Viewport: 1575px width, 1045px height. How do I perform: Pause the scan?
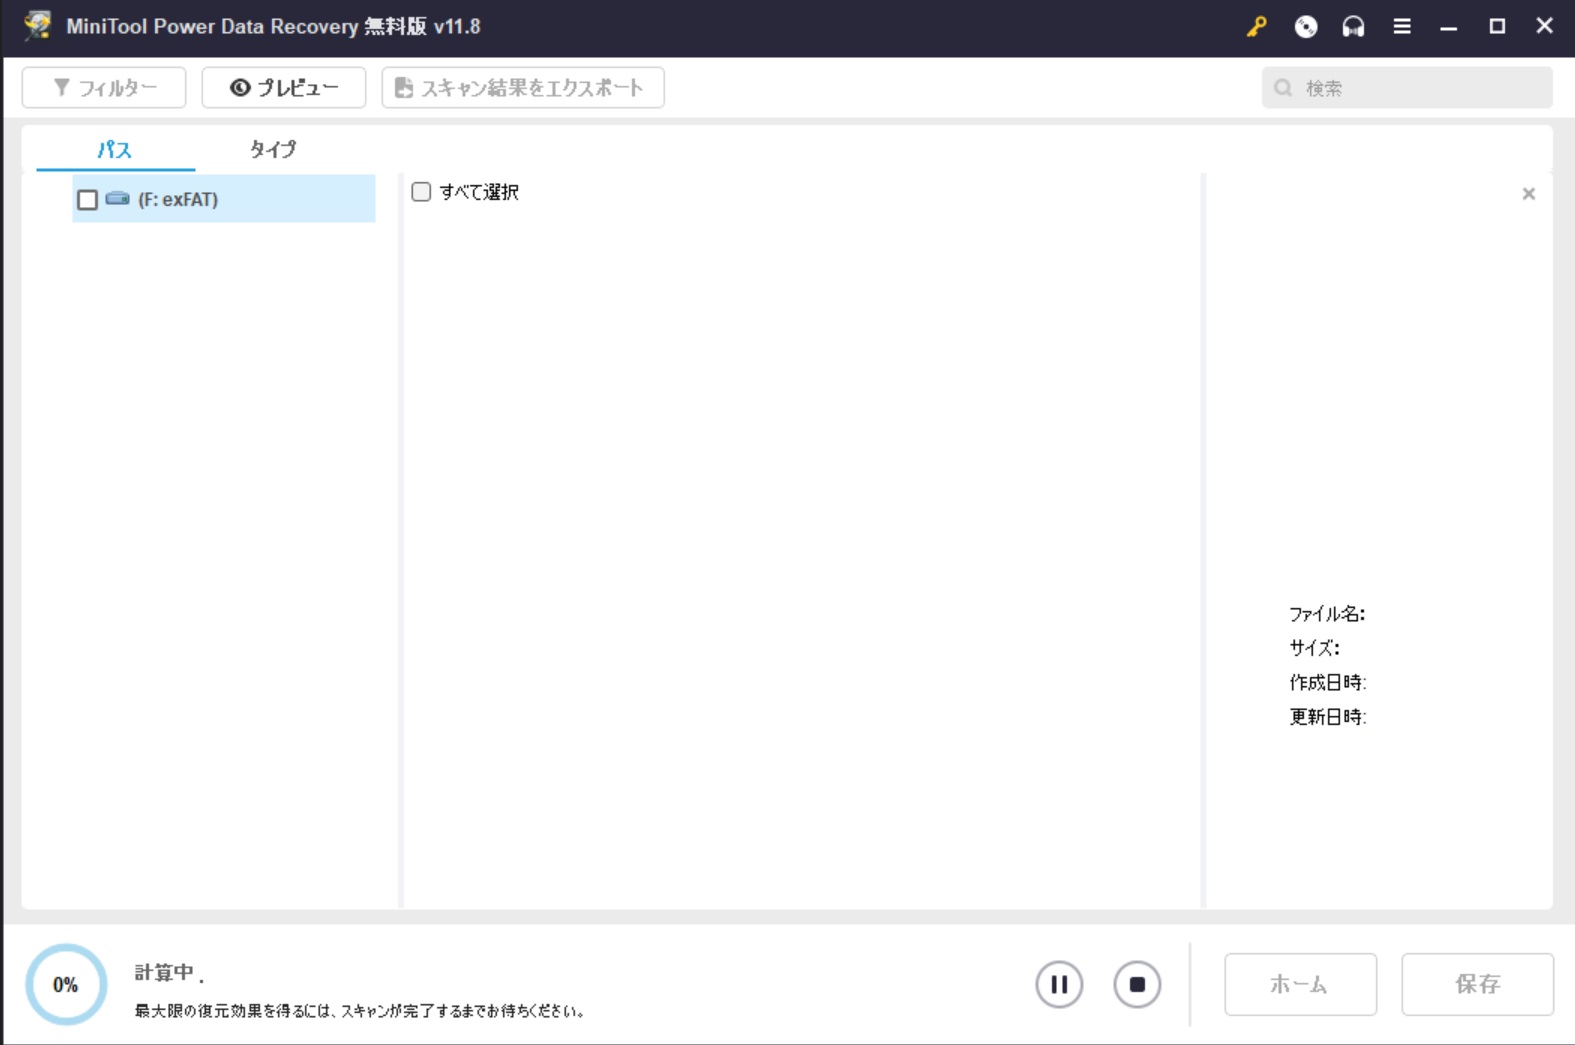[x=1059, y=984]
